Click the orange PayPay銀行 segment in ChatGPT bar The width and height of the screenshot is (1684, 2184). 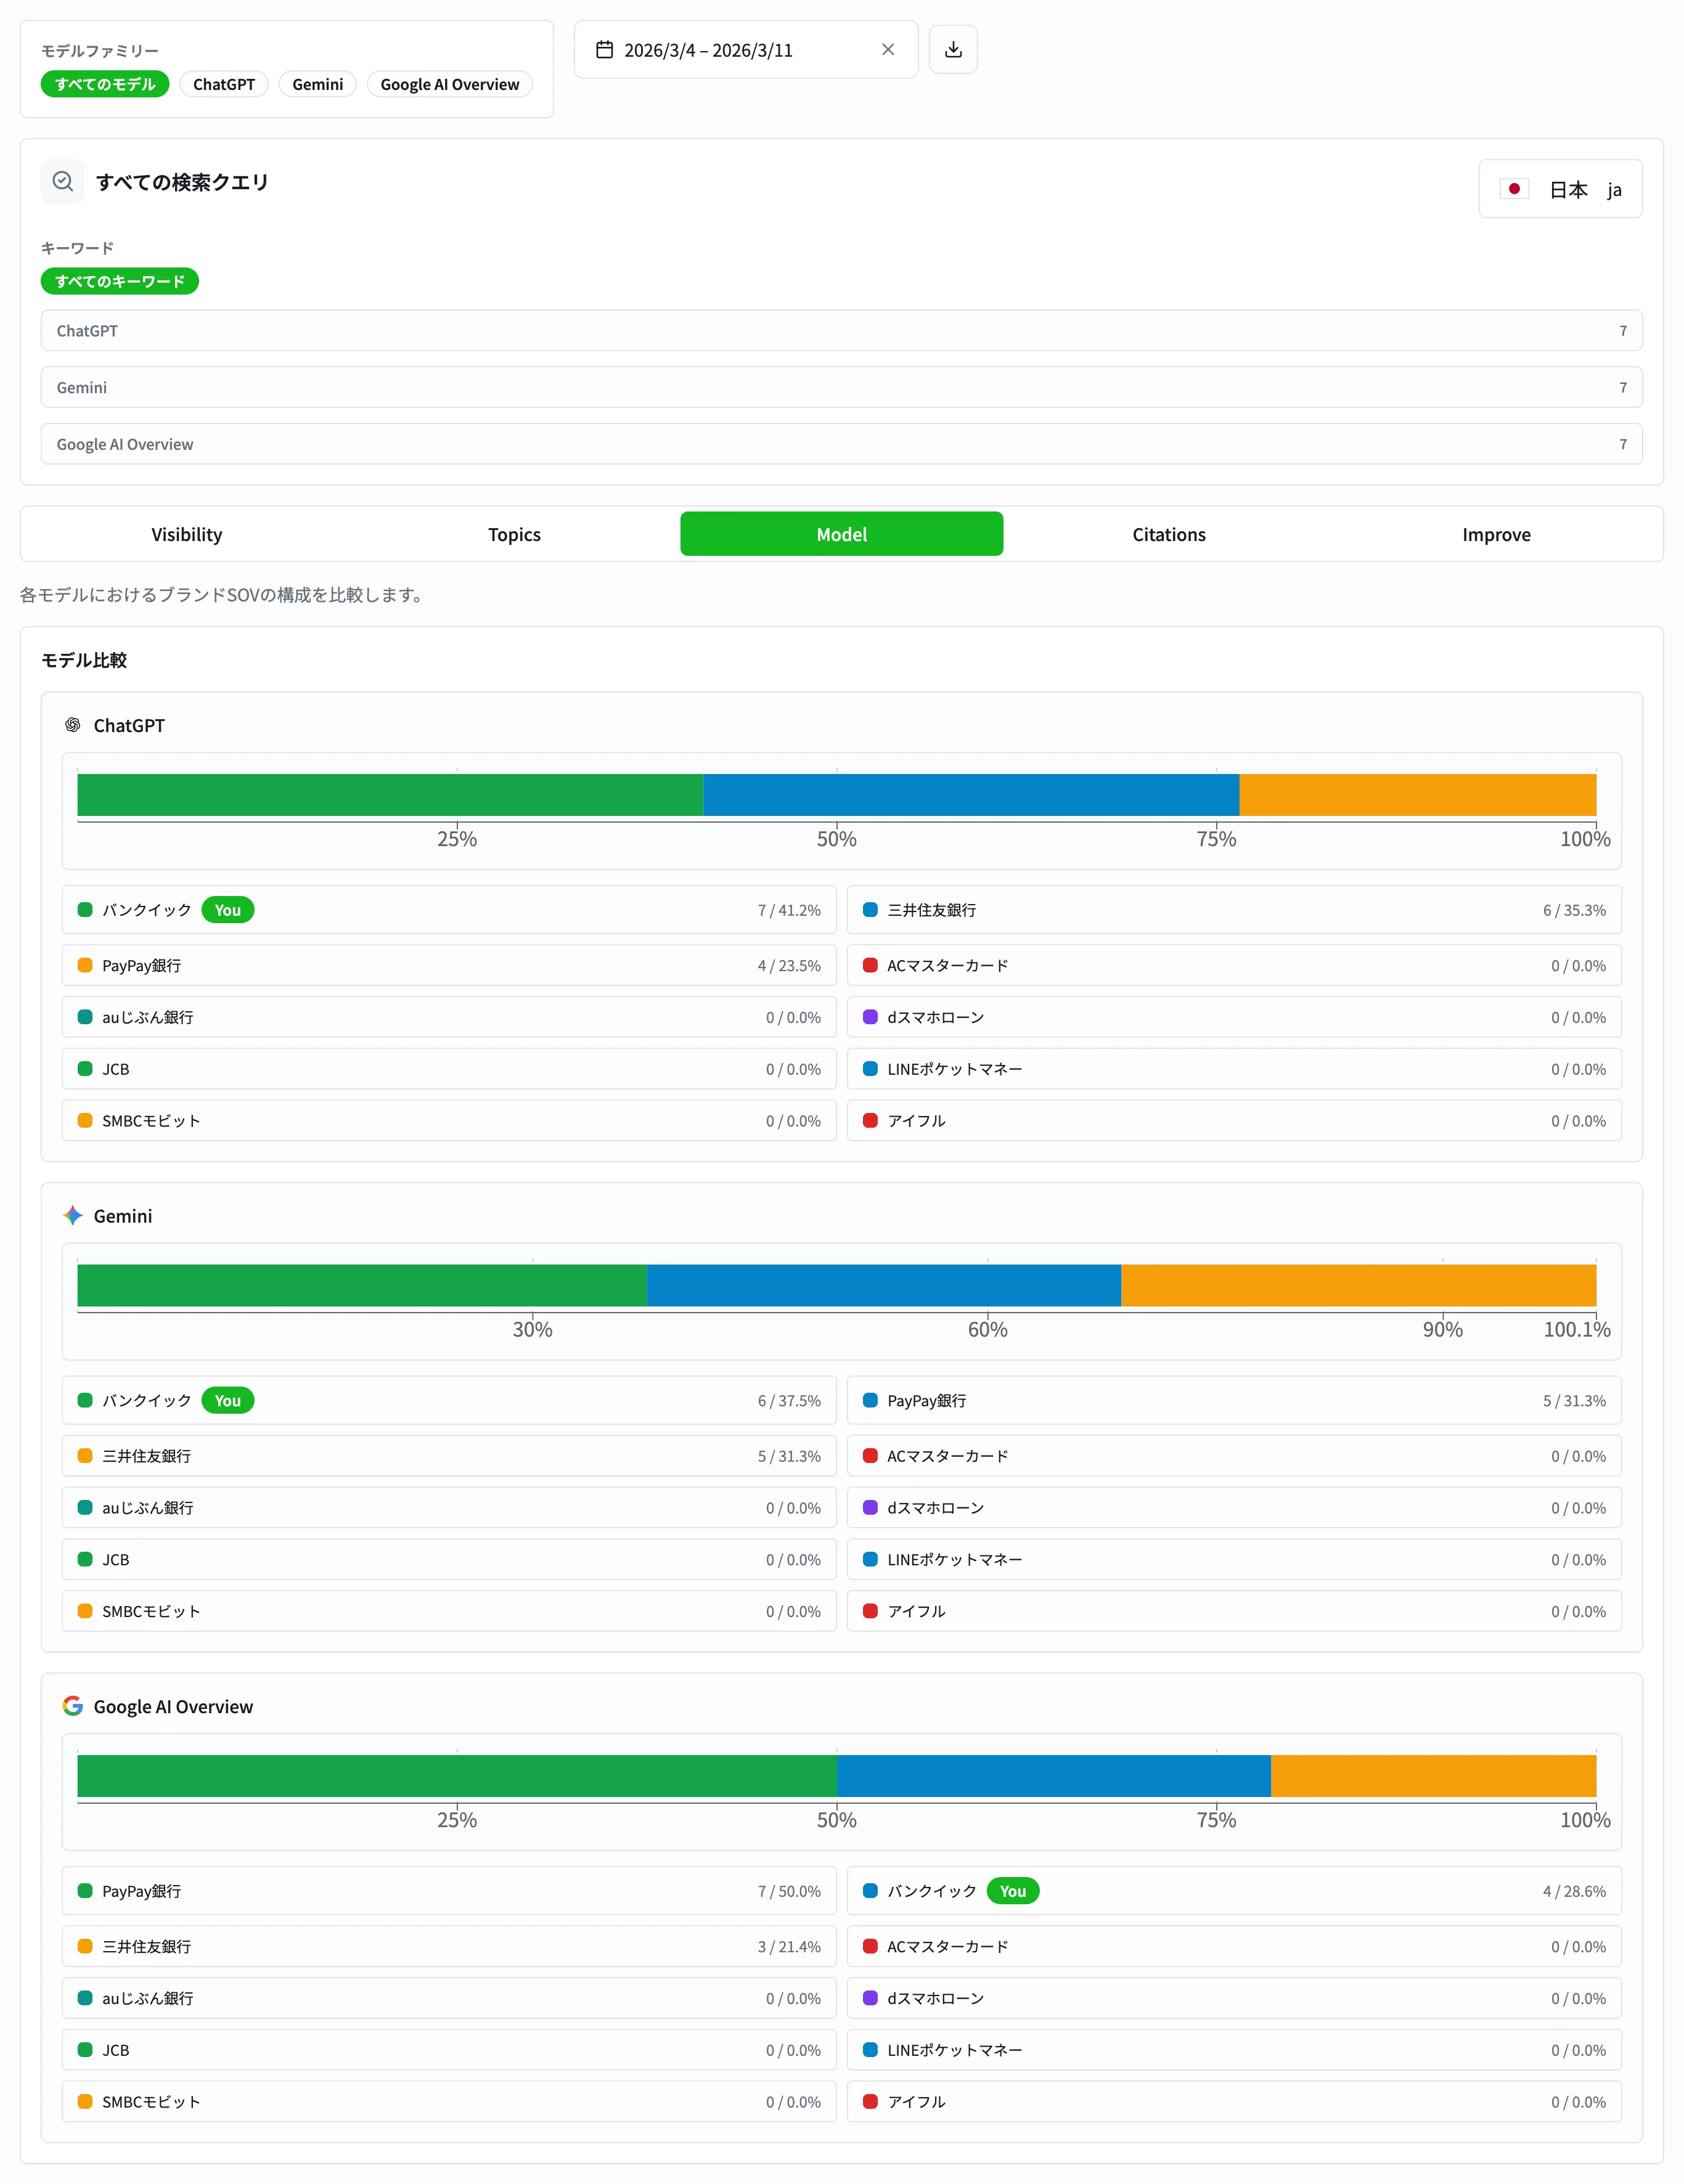1417,795
